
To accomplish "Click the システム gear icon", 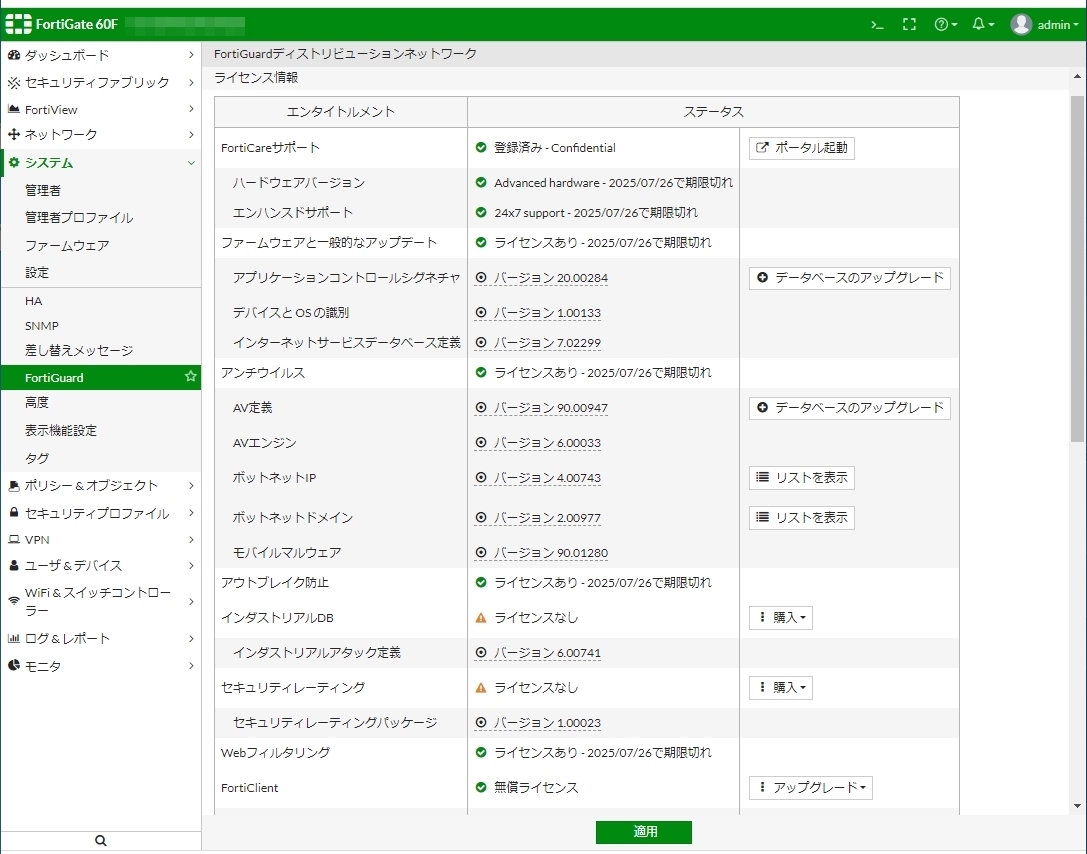I will pyautogui.click(x=13, y=162).
